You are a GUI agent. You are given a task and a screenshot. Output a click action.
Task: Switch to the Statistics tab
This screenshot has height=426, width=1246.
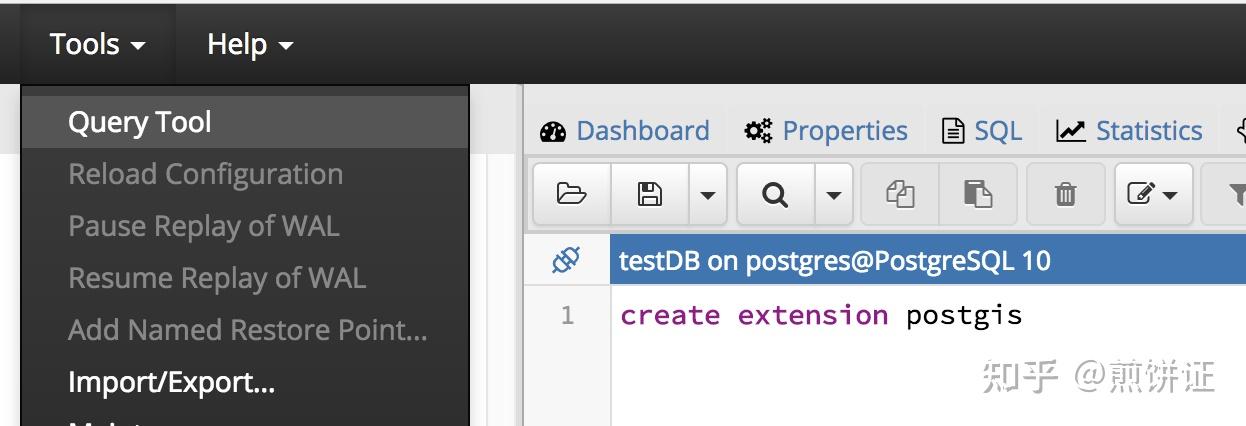tap(1130, 131)
